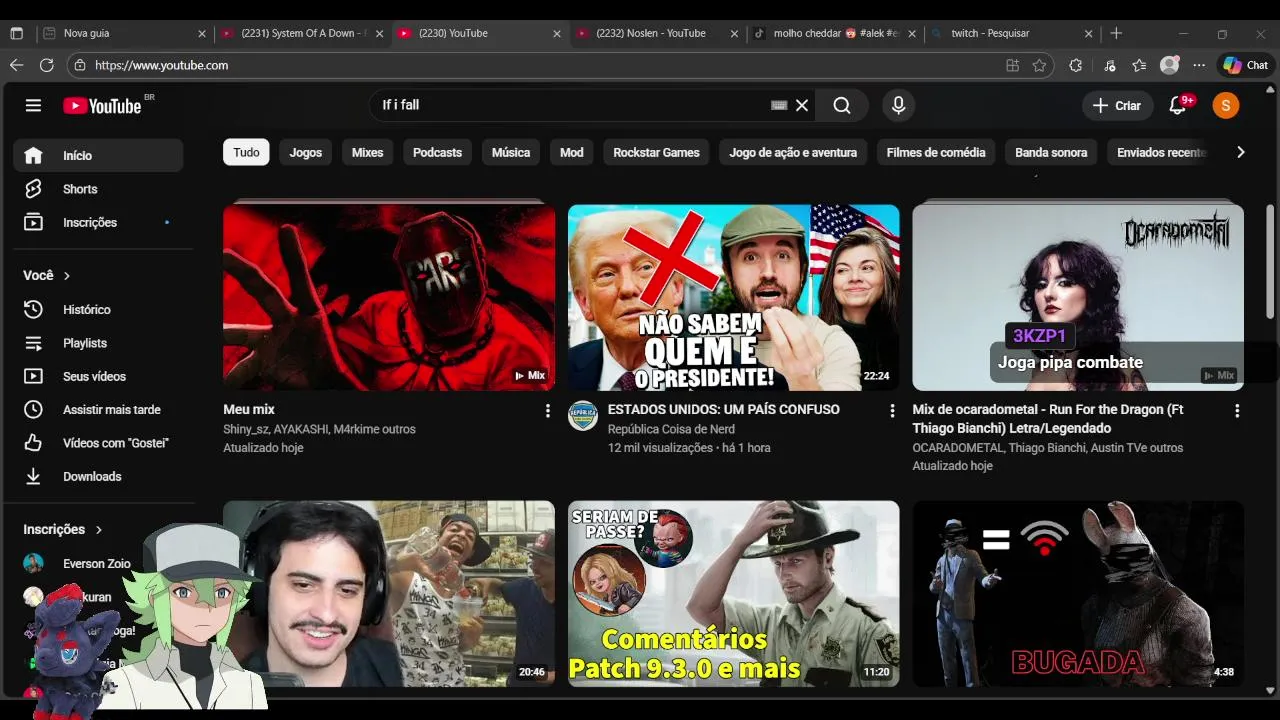This screenshot has height=720, width=1280.
Task: Switch to twitch - Pesquisar tab
Action: 1012,33
